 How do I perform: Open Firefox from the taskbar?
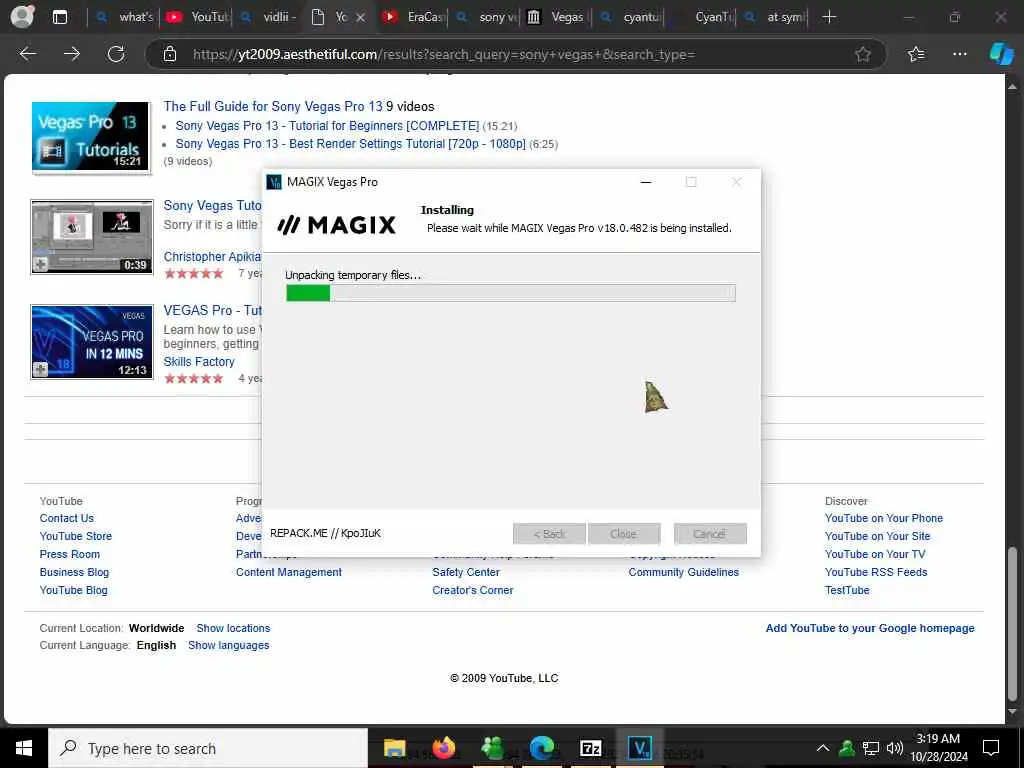coord(444,748)
